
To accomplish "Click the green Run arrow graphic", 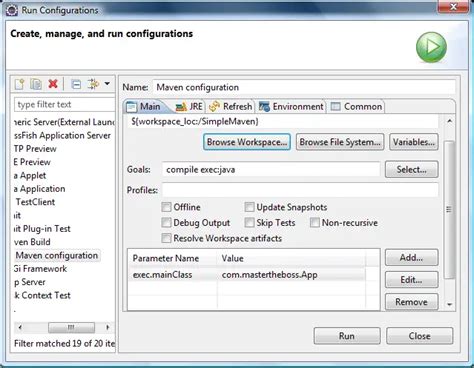I will tap(431, 47).
